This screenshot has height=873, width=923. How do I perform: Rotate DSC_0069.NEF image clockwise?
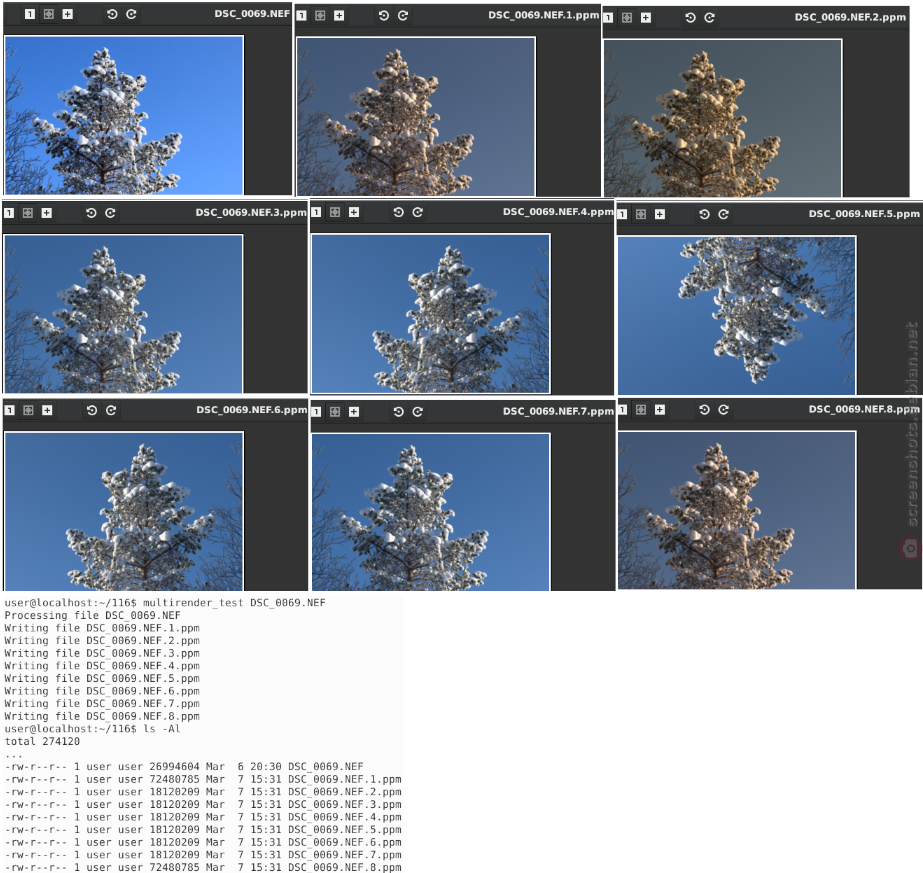click(x=131, y=14)
